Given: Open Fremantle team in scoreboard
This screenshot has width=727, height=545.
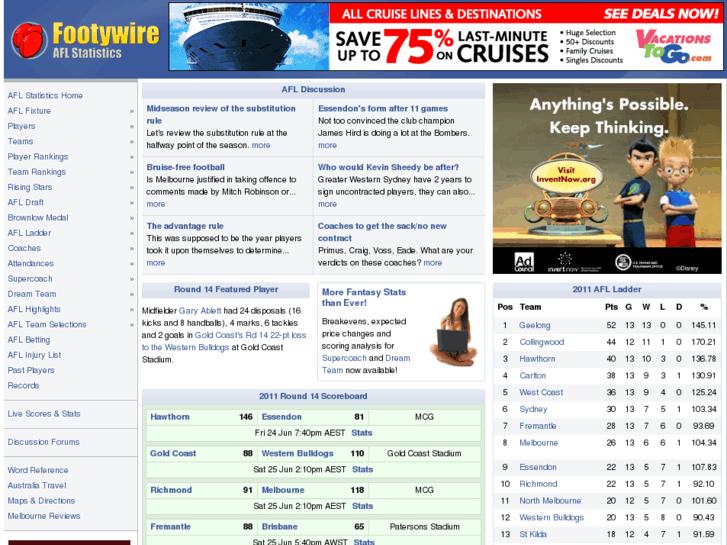Looking at the screenshot, I should click(170, 526).
